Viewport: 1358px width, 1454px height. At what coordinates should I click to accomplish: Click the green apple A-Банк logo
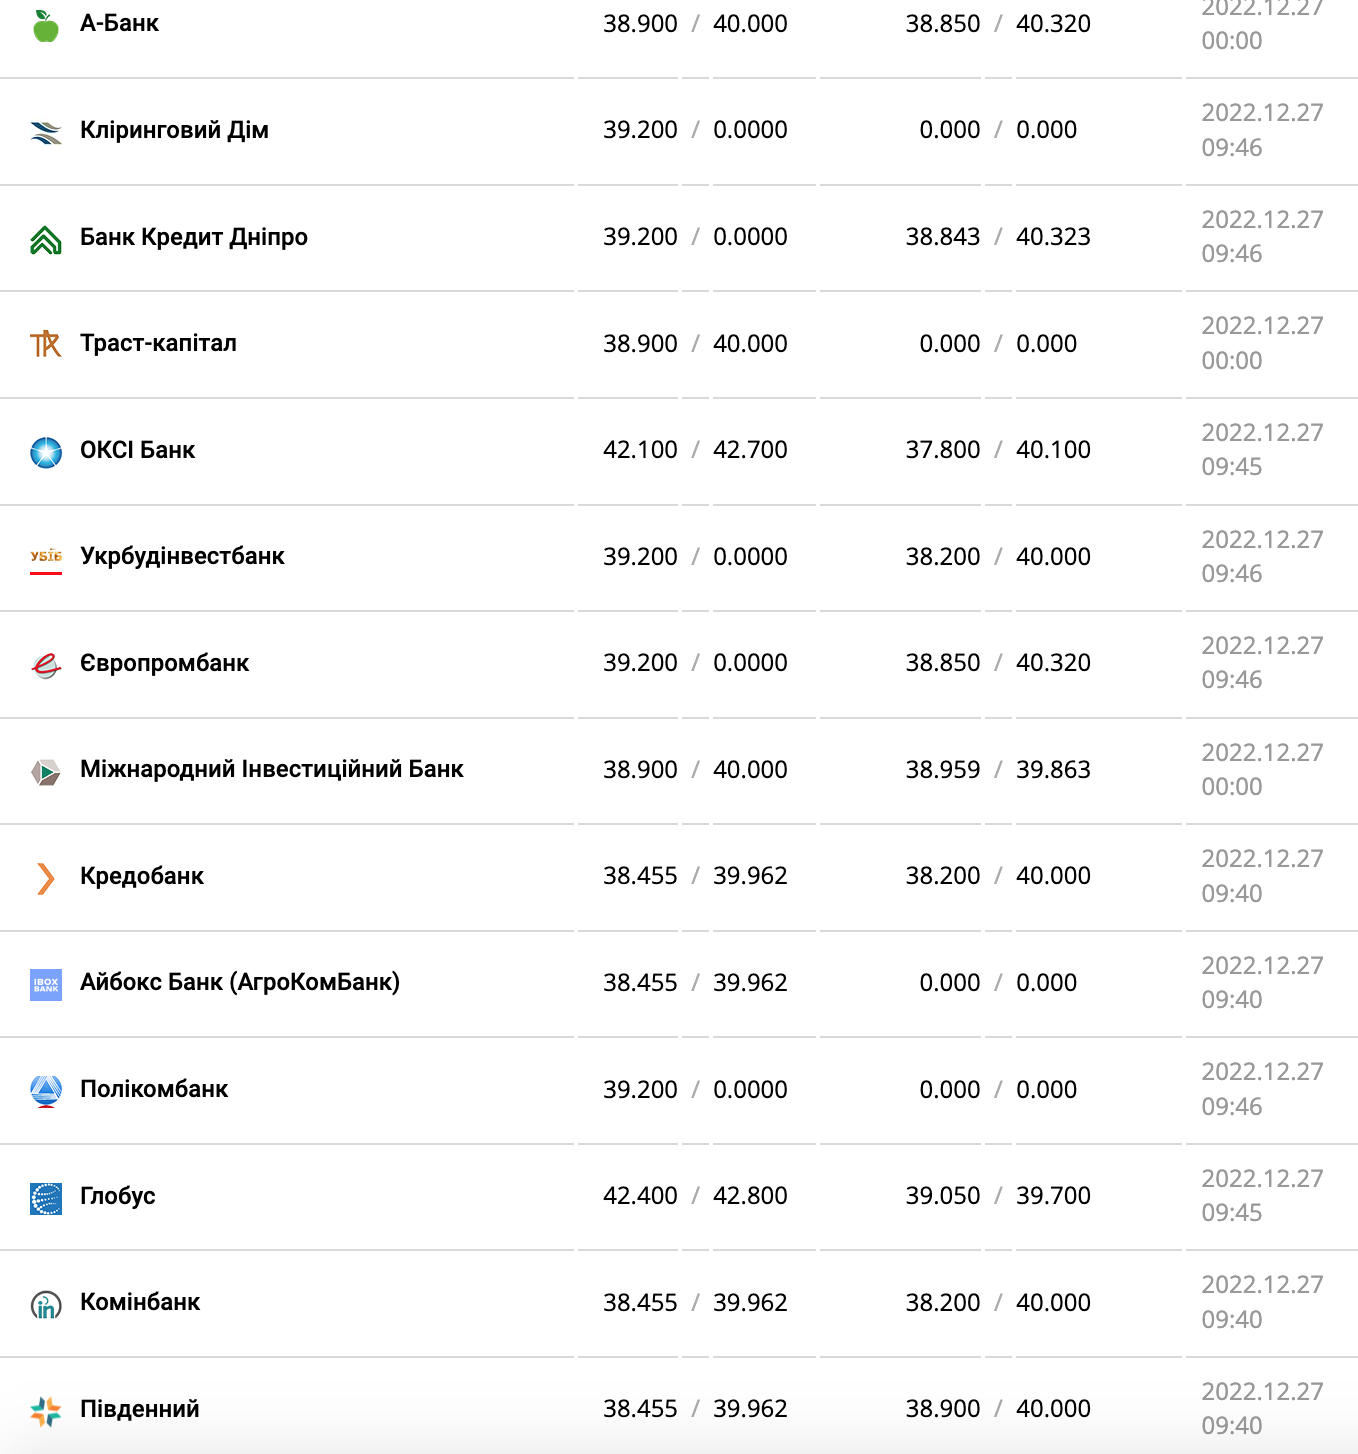[46, 26]
